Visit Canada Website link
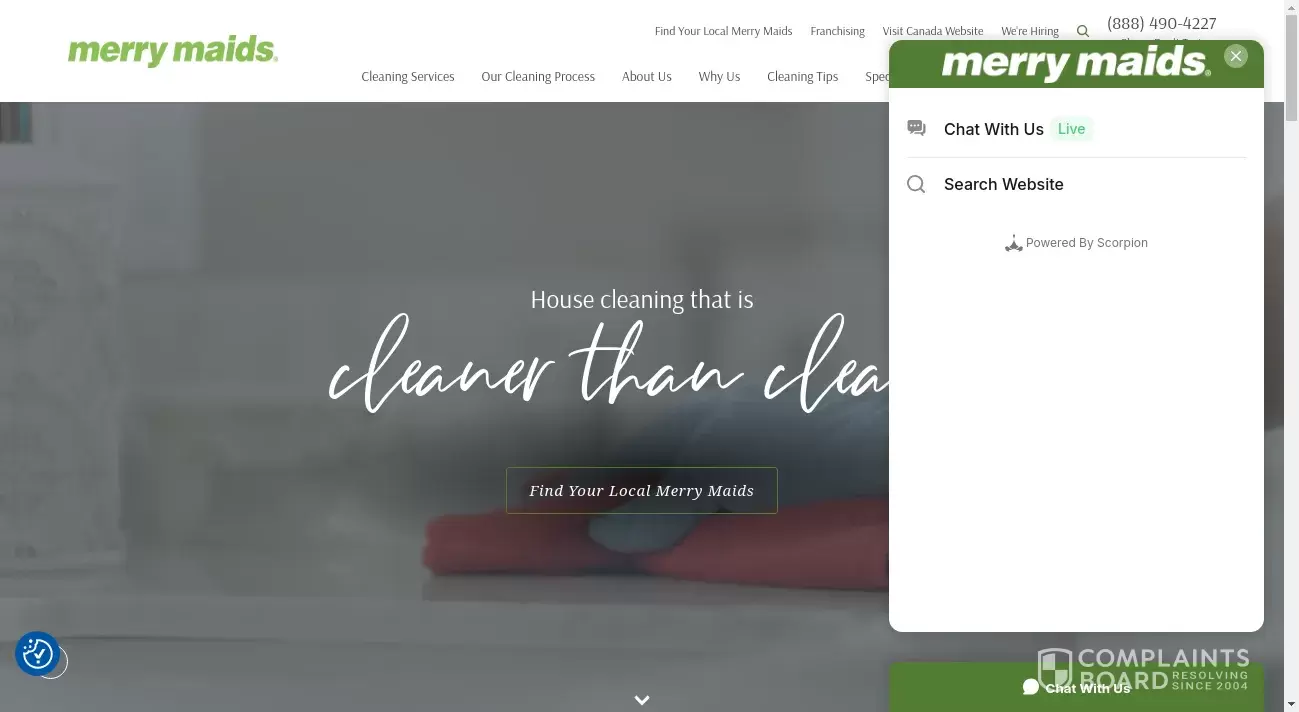This screenshot has height=712, width=1299. pyautogui.click(x=933, y=31)
